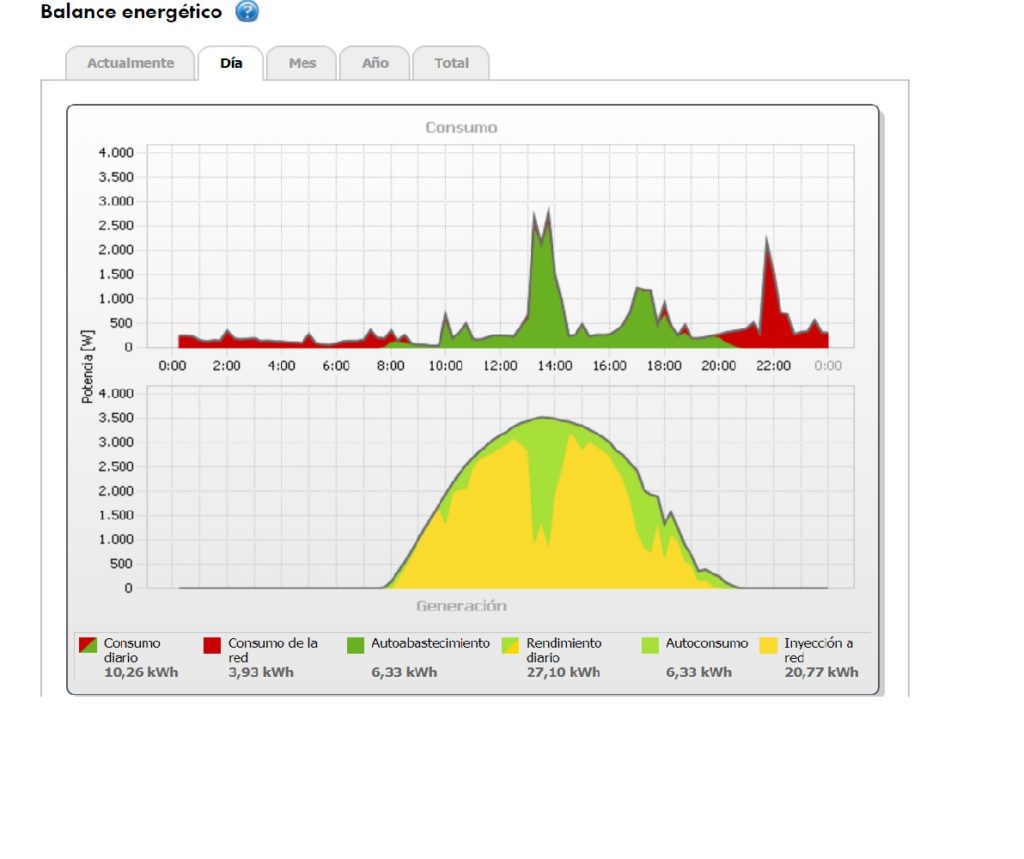1024x859 pixels.
Task: Click the light green Autoconsumo swatch
Action: pos(650,645)
